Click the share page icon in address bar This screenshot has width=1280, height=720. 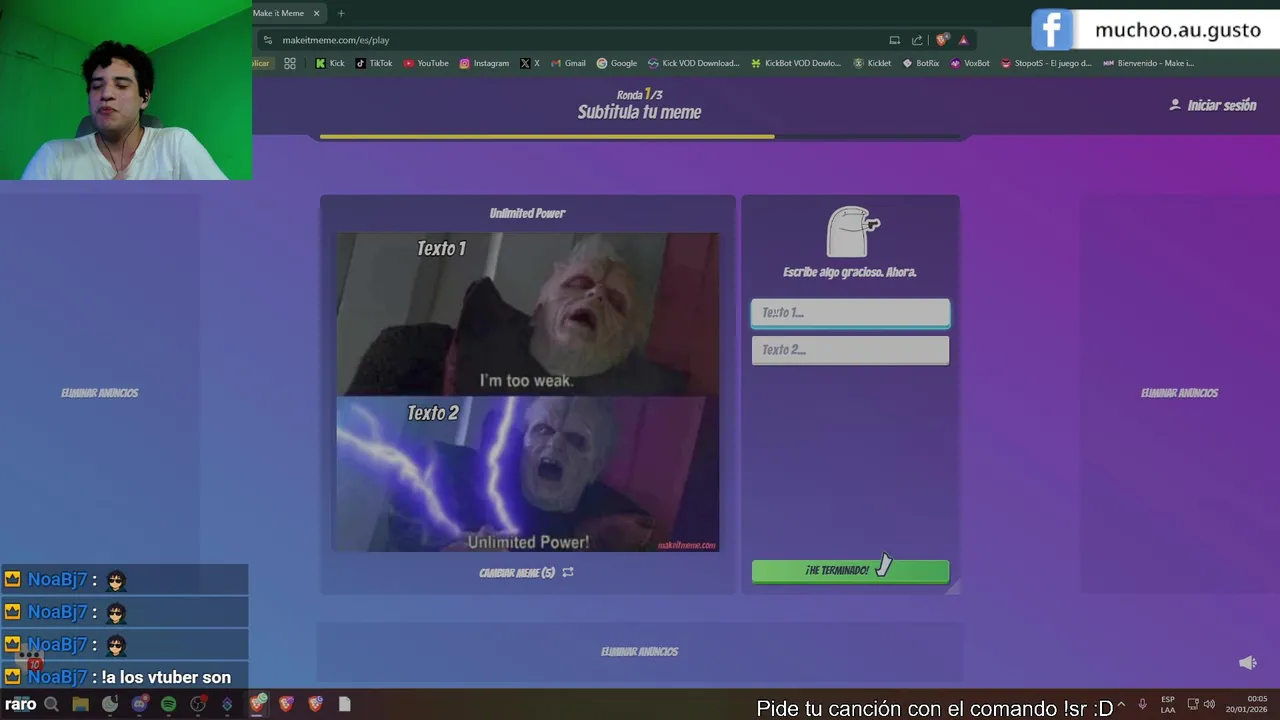point(917,40)
